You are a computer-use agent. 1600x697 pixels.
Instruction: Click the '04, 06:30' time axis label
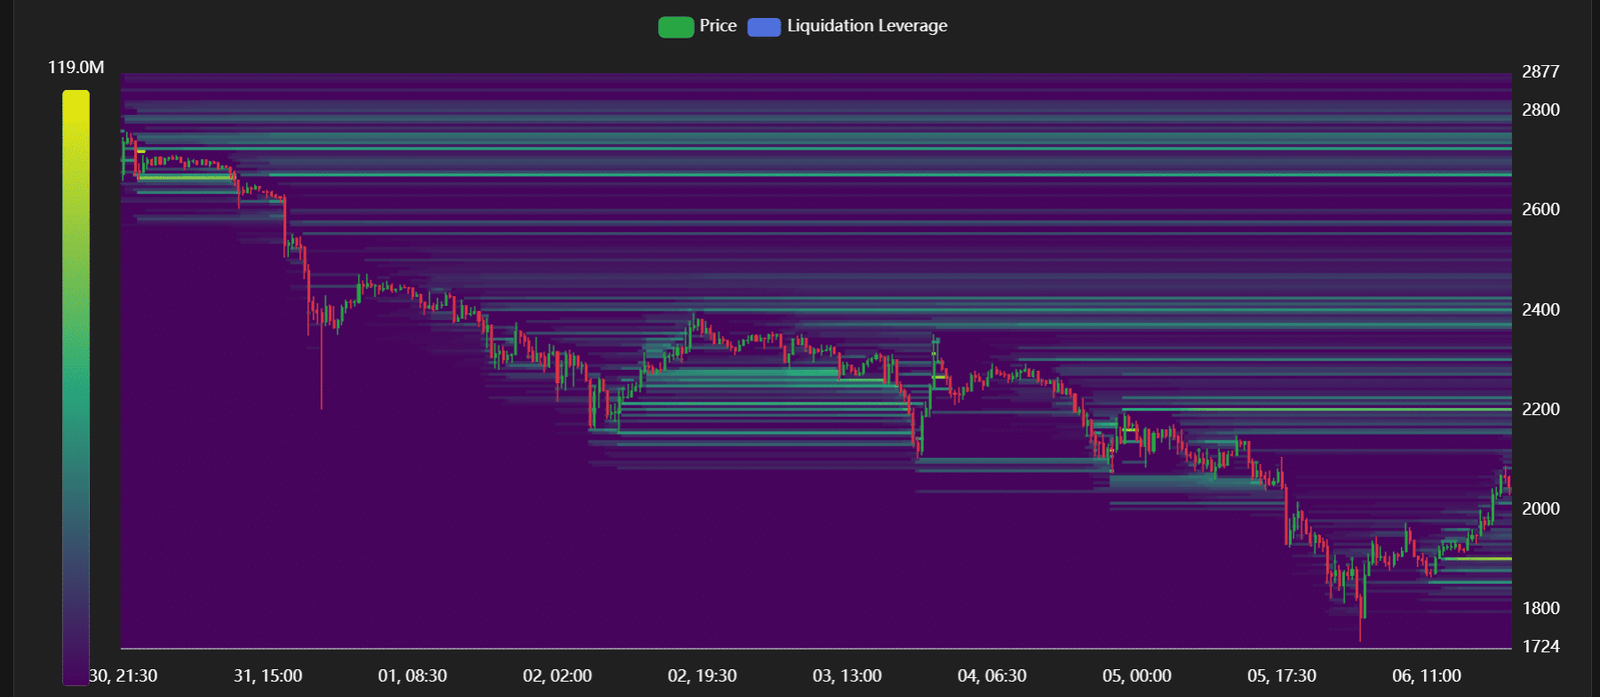[x=991, y=676]
